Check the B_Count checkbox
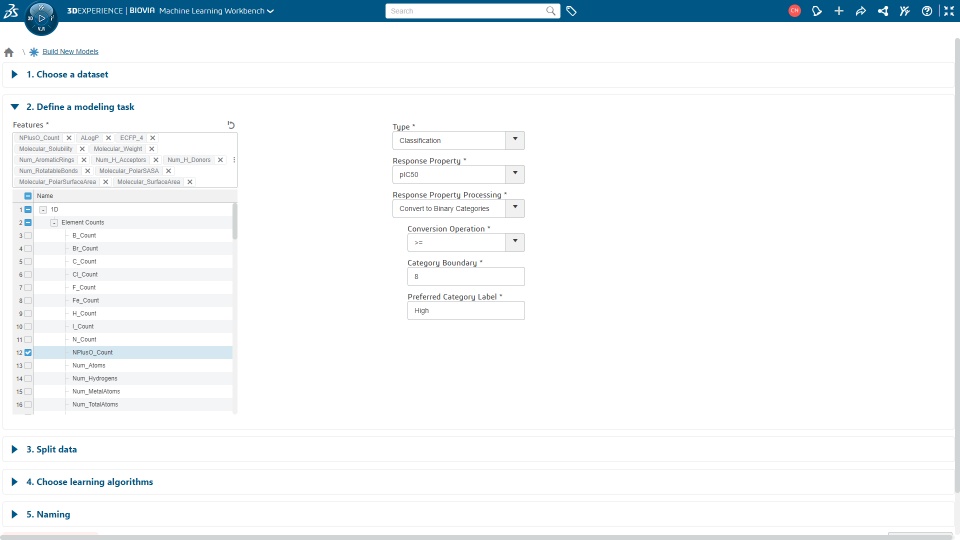This screenshot has width=960, height=540. point(28,235)
